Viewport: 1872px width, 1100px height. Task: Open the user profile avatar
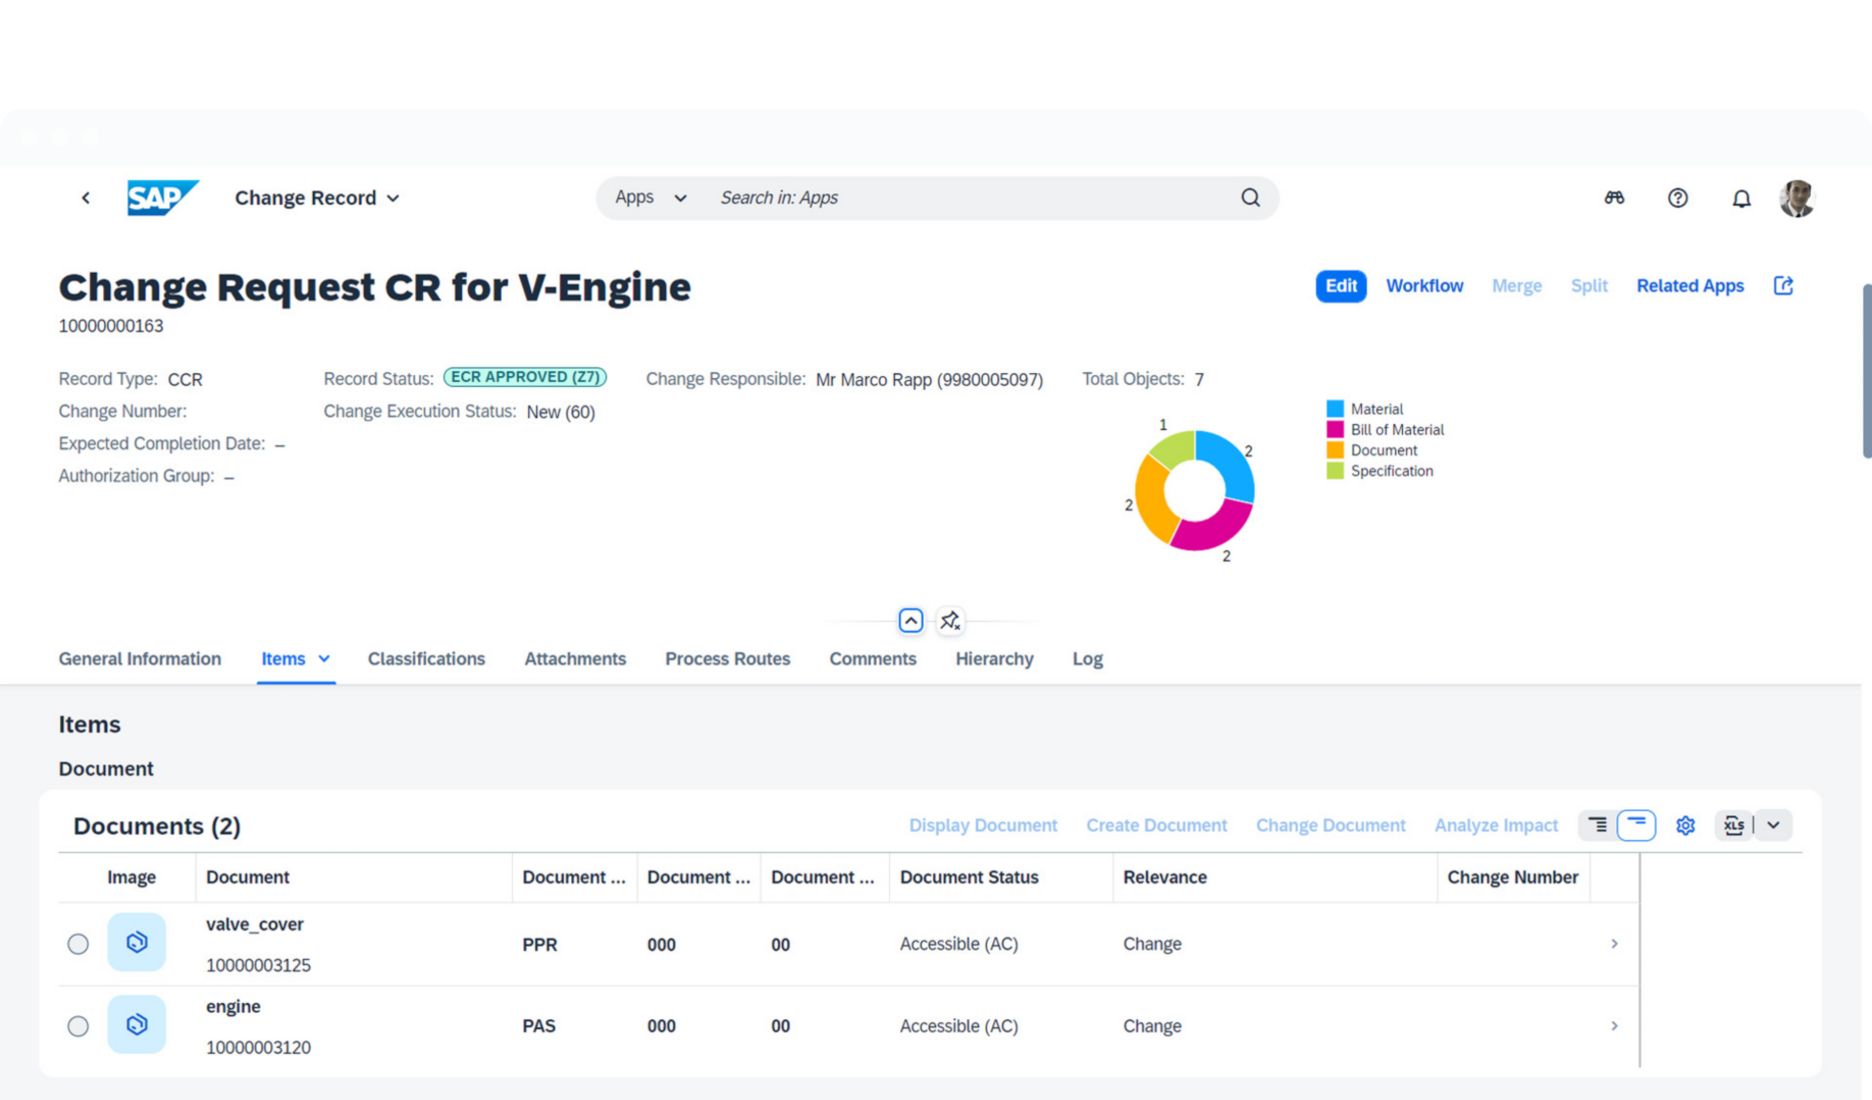(x=1796, y=198)
